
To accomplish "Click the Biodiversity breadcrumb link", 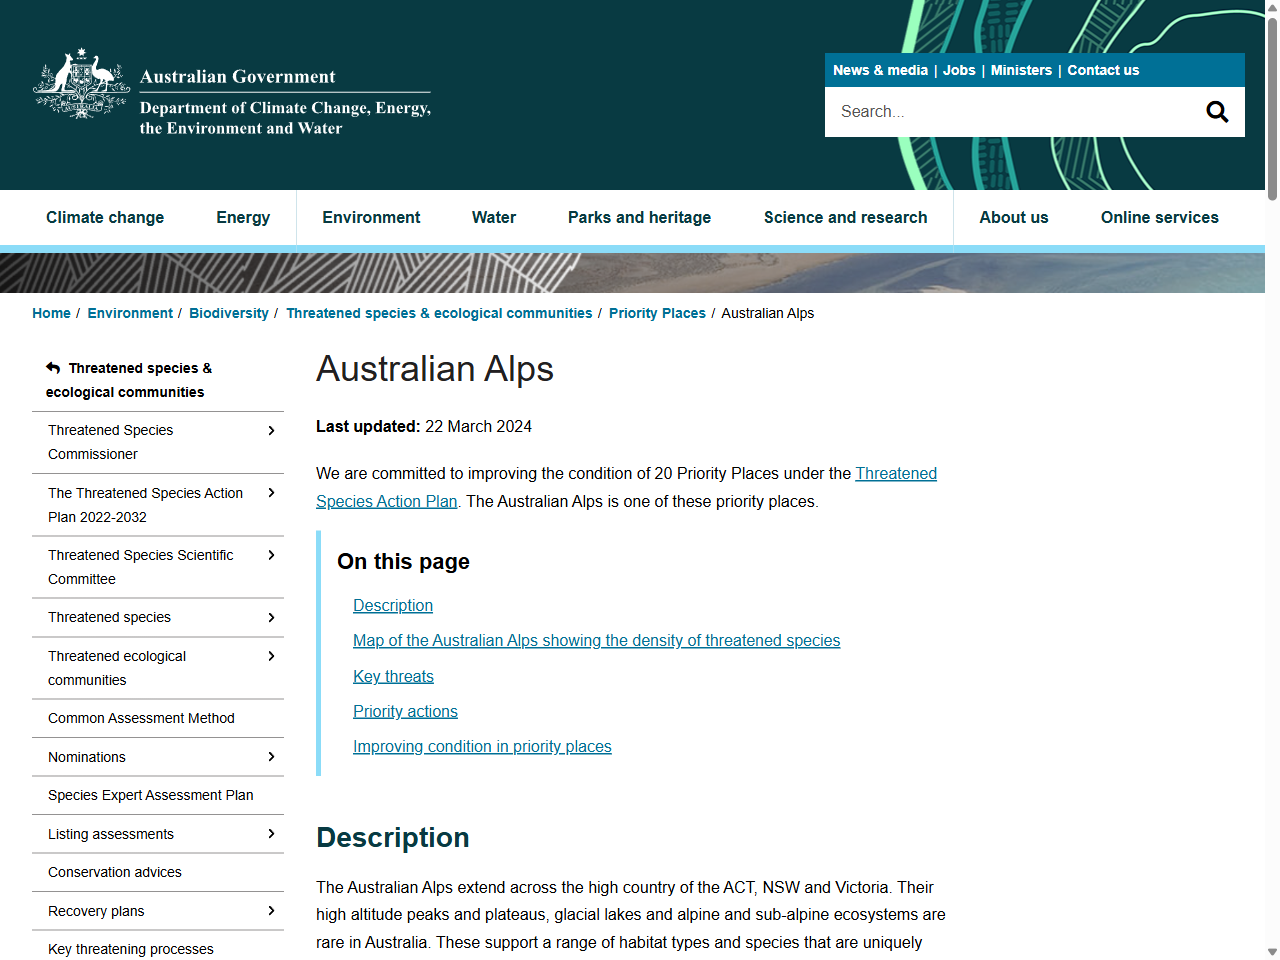I will (x=228, y=313).
